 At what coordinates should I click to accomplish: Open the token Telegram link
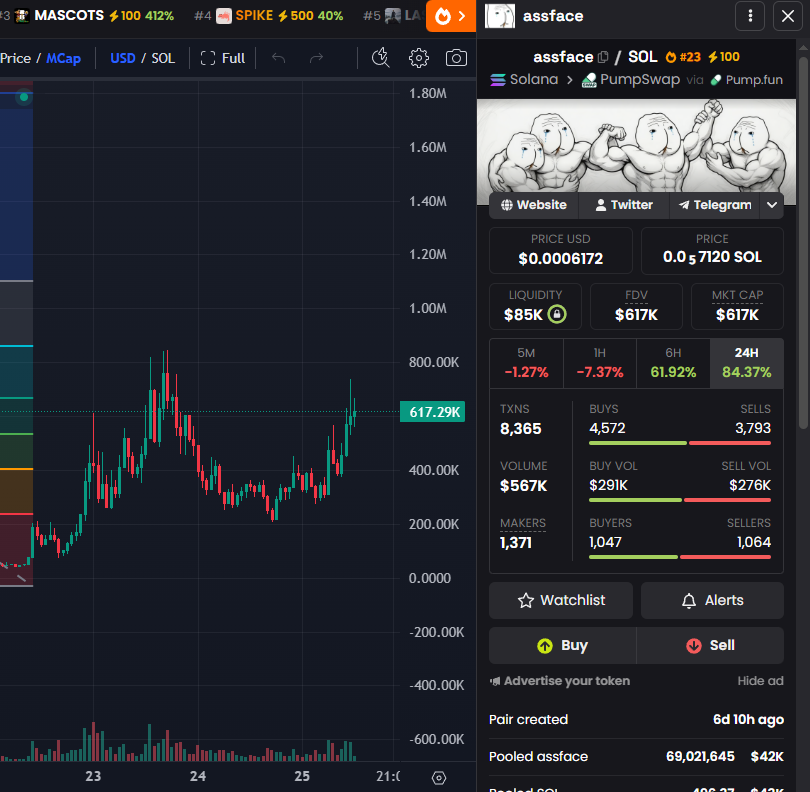coord(715,205)
